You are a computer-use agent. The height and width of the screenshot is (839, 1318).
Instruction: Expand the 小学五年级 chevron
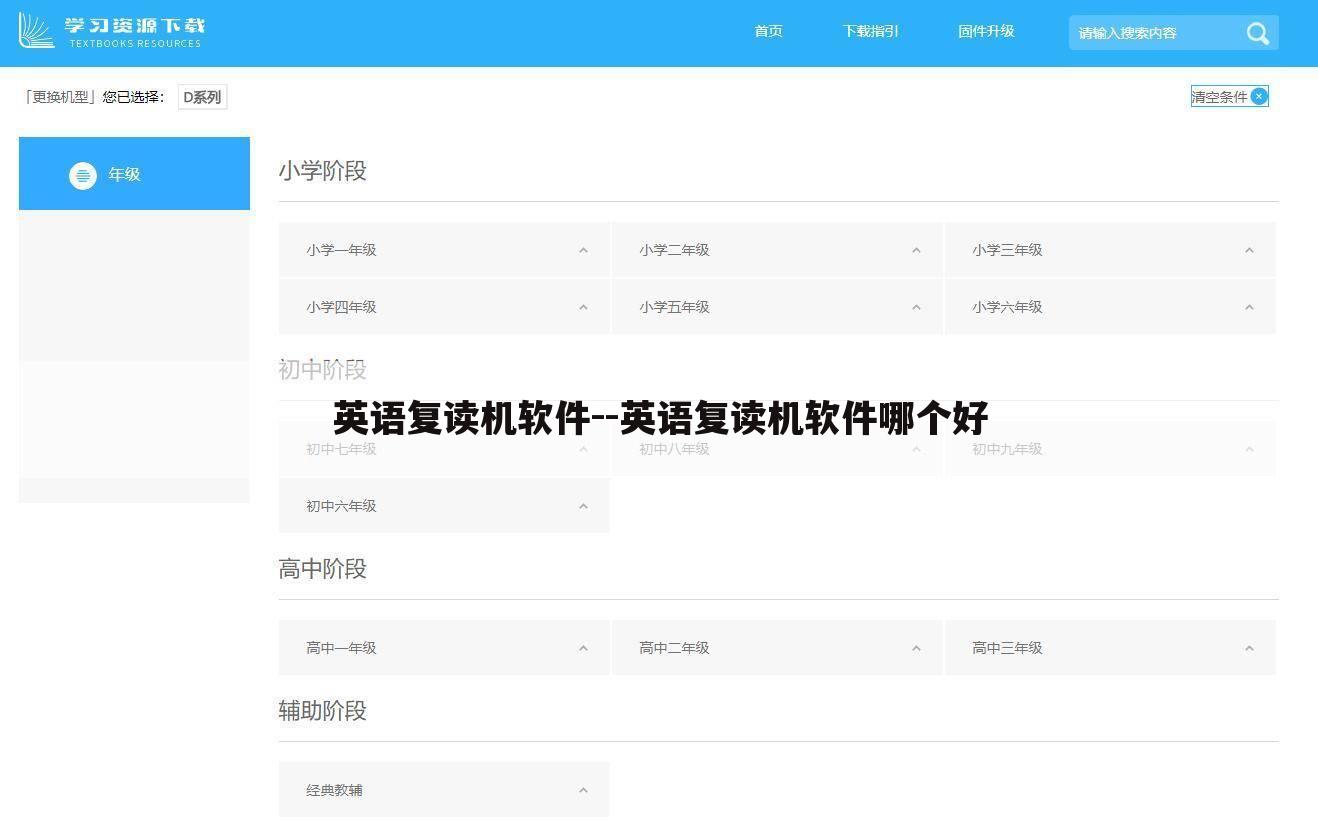tap(916, 307)
